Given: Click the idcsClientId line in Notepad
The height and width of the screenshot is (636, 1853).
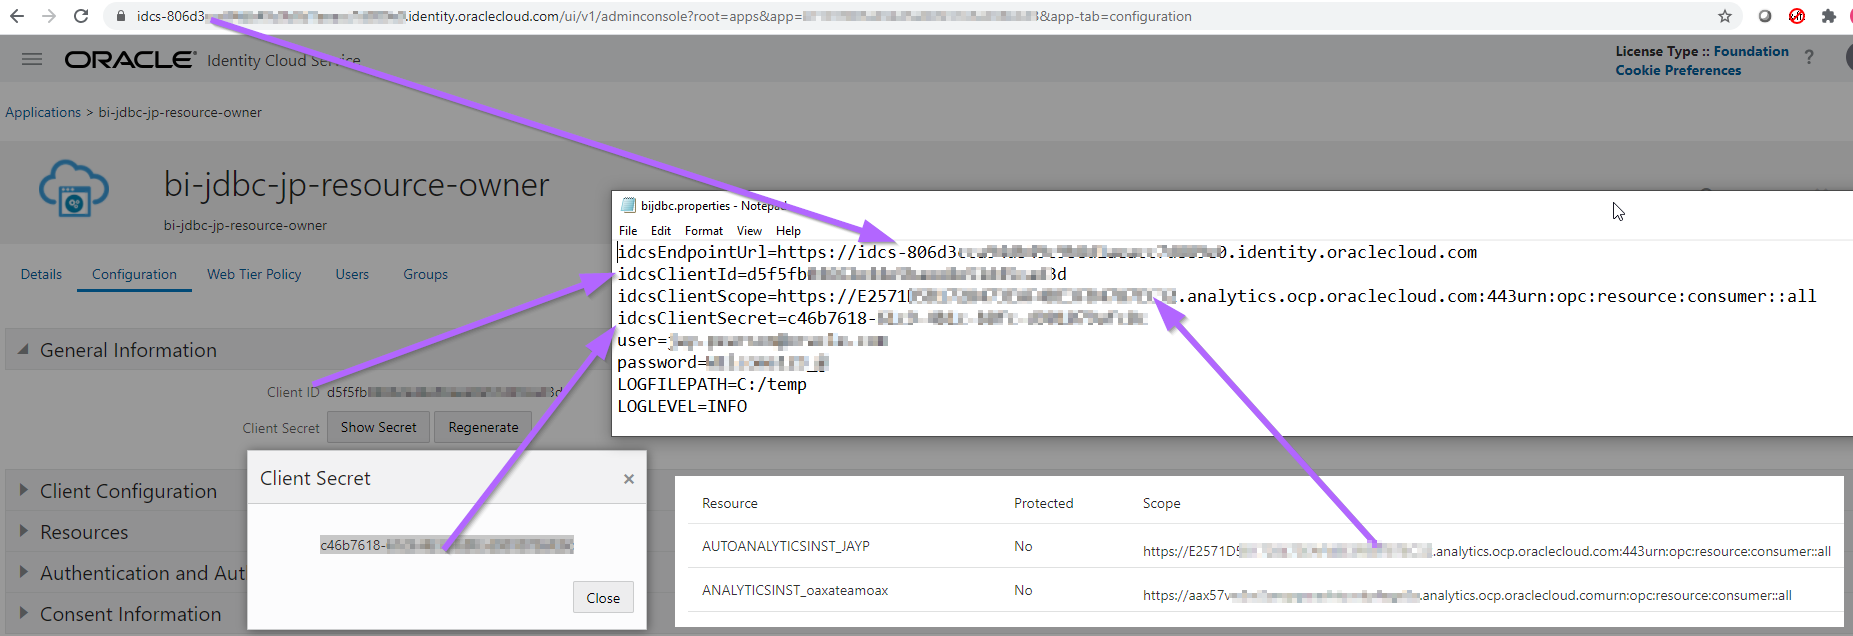Looking at the screenshot, I should (842, 274).
